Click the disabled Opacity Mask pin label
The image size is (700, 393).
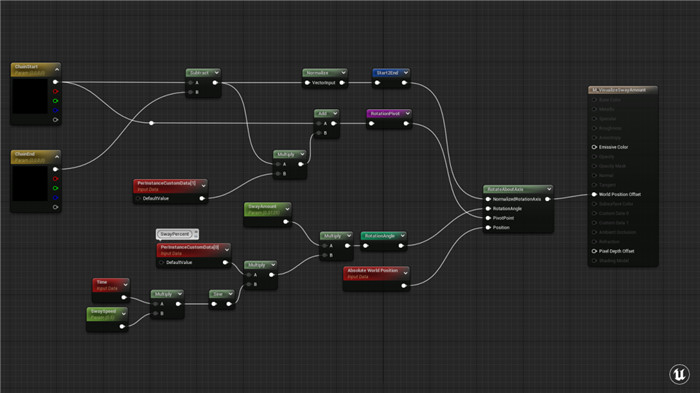(612, 166)
